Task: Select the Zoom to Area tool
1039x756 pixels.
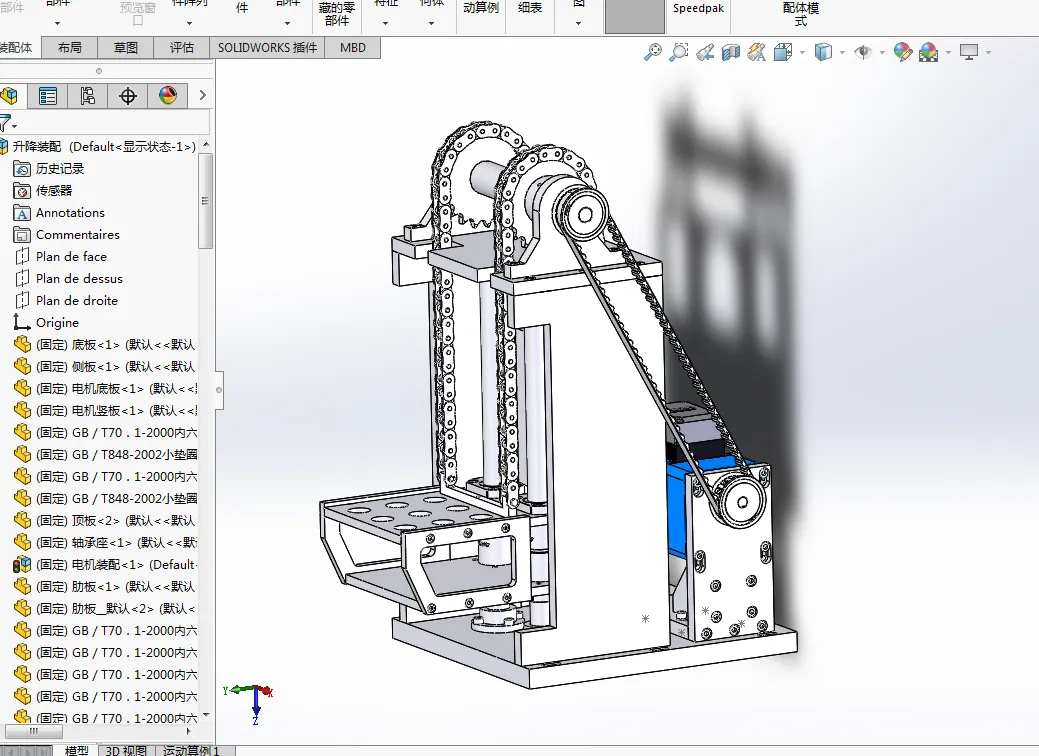Action: tap(679, 52)
